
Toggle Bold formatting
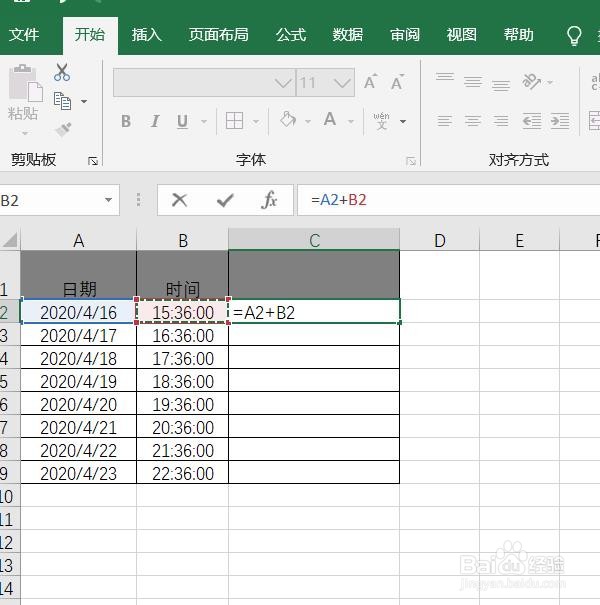click(x=126, y=121)
